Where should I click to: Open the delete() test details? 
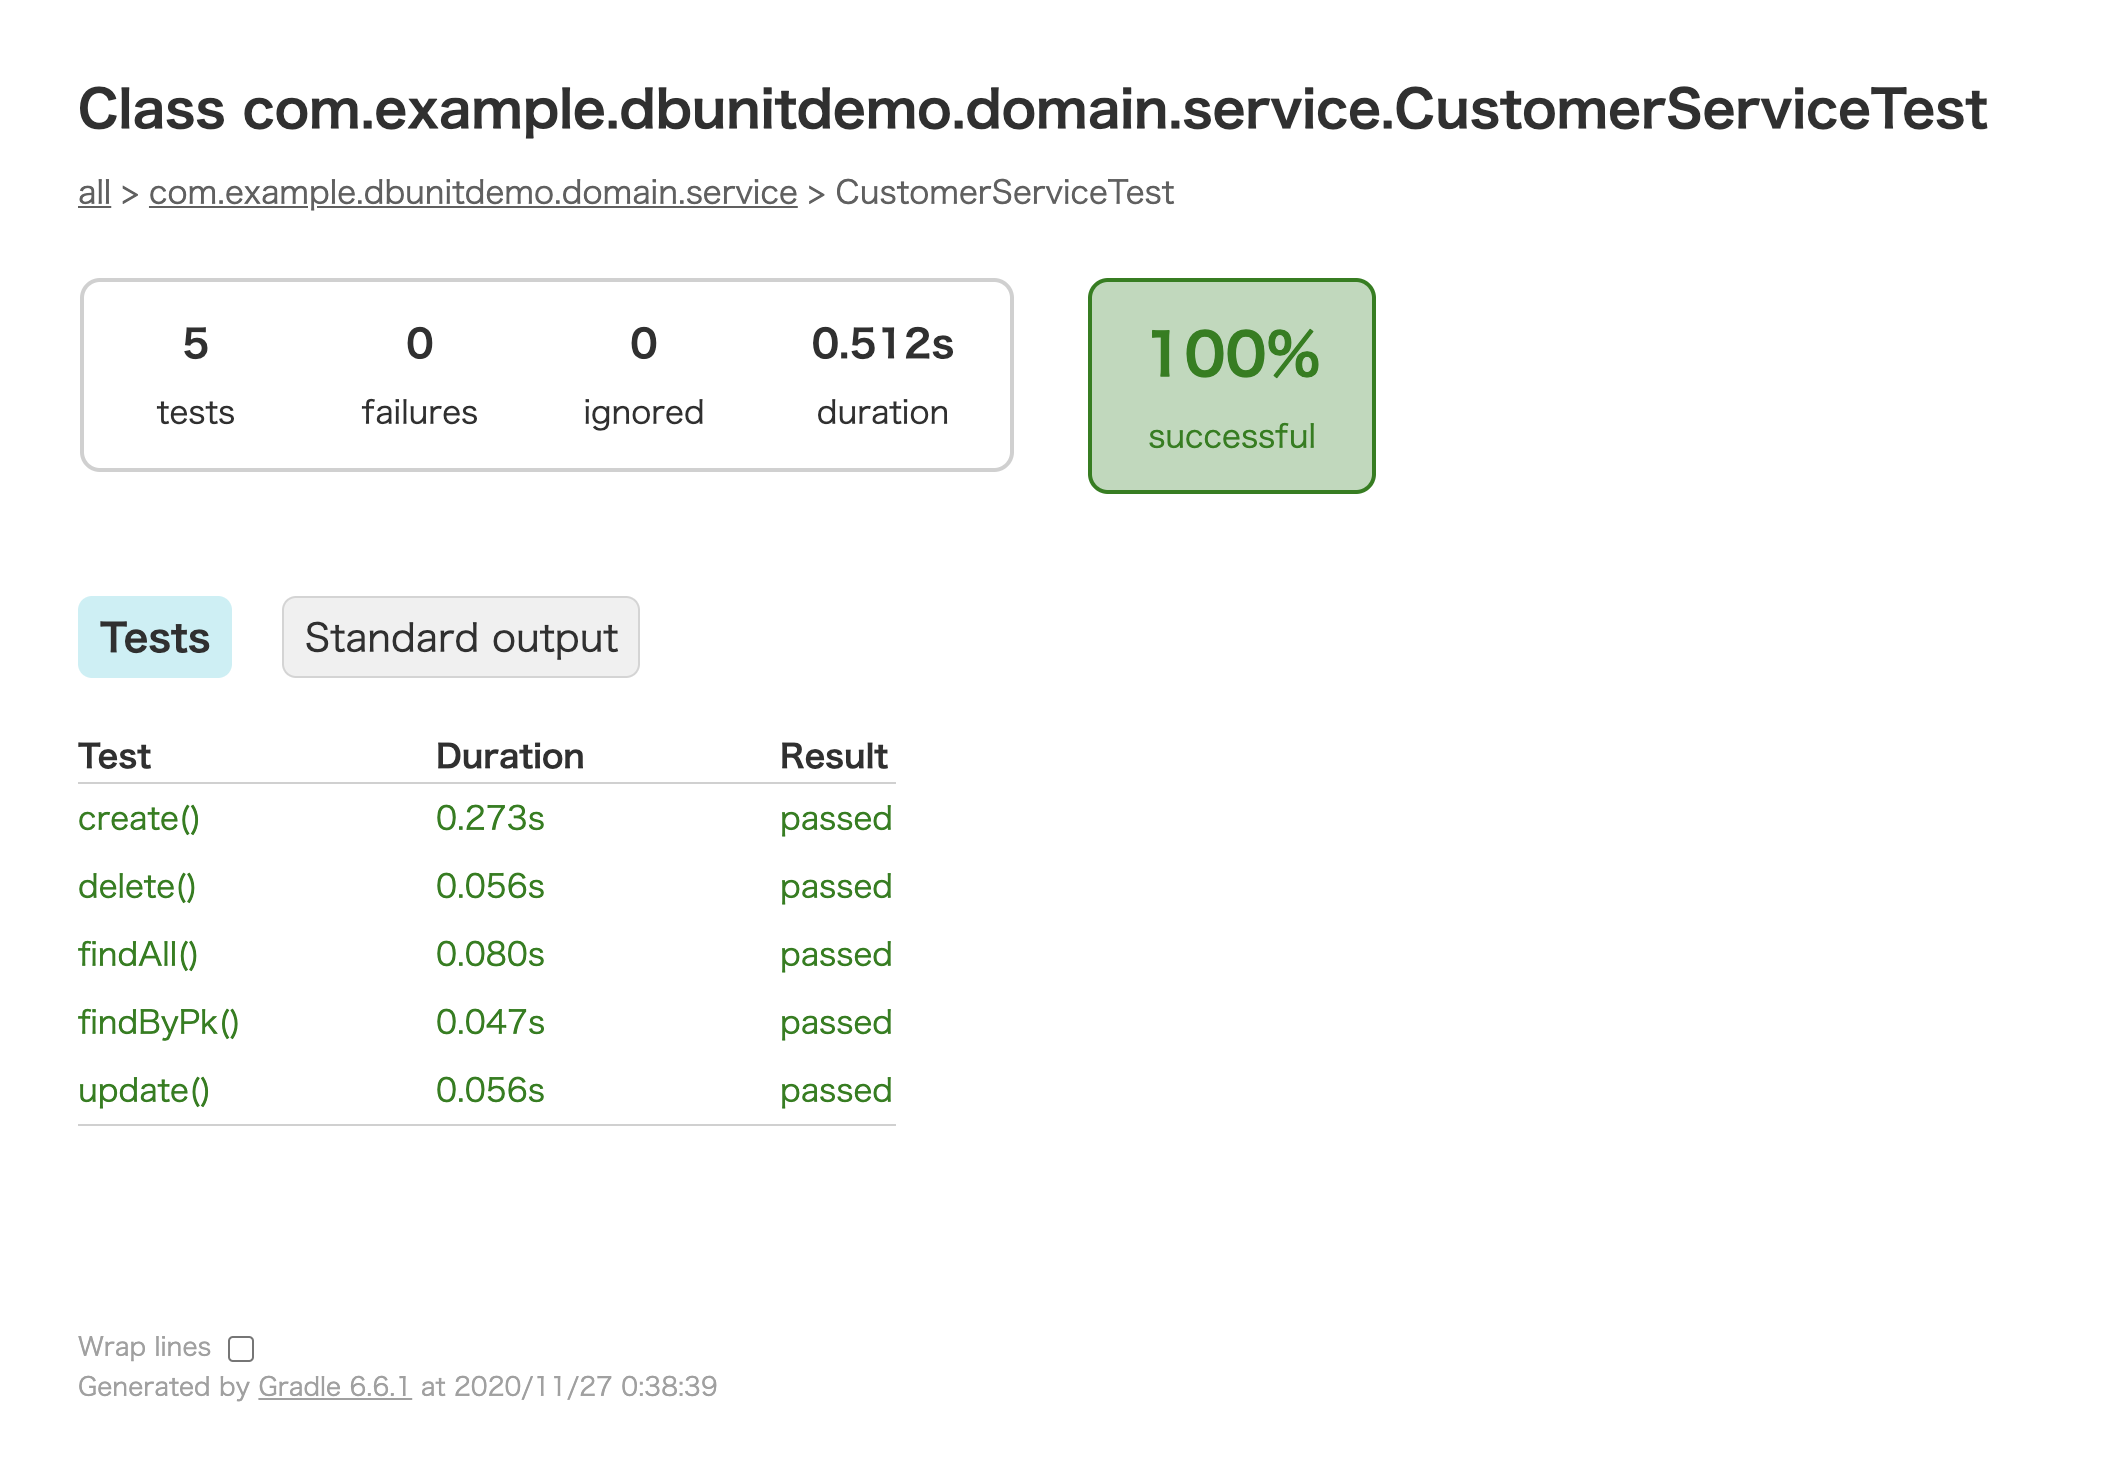tap(137, 886)
